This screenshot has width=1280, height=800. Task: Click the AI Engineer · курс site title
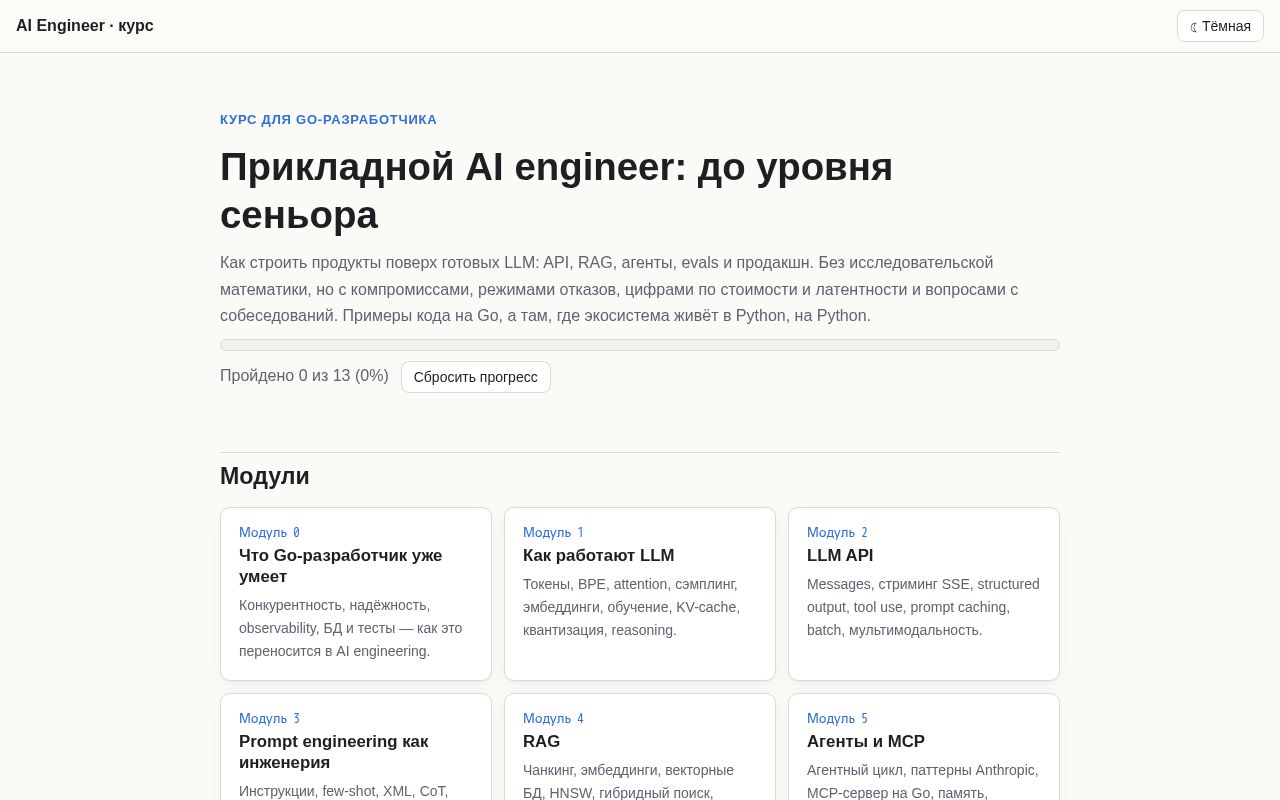[x=85, y=26]
